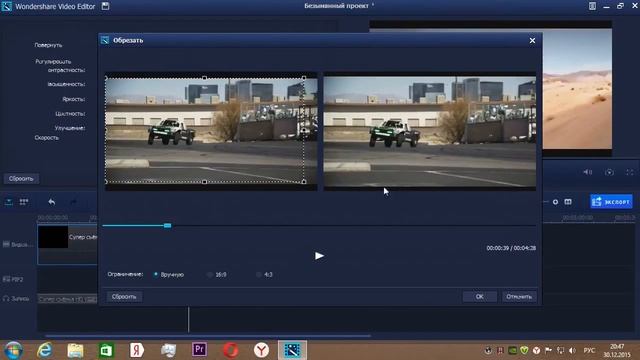Click the bottom-middle crop selection handle

(204, 182)
